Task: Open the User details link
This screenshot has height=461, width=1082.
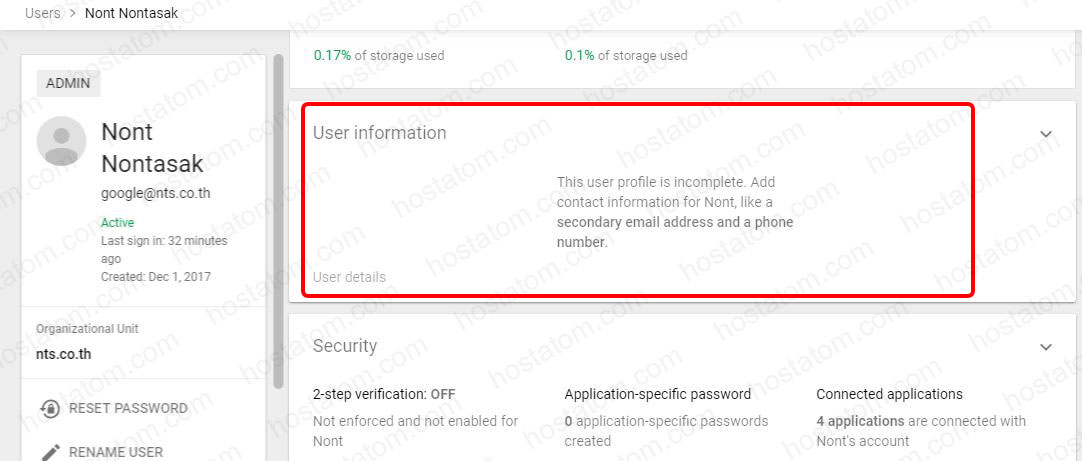Action: click(349, 277)
